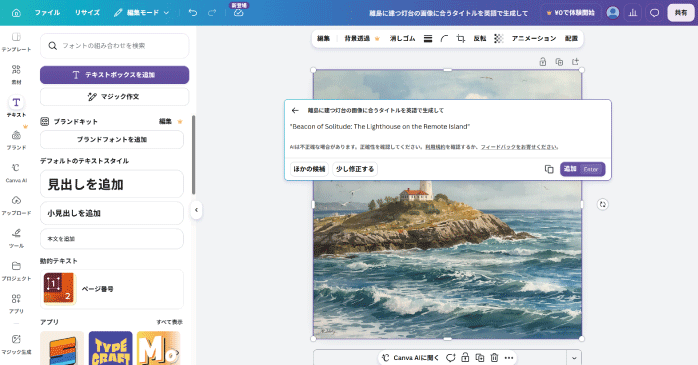Open the 配置 position option
698x365 pixels.
(571, 39)
